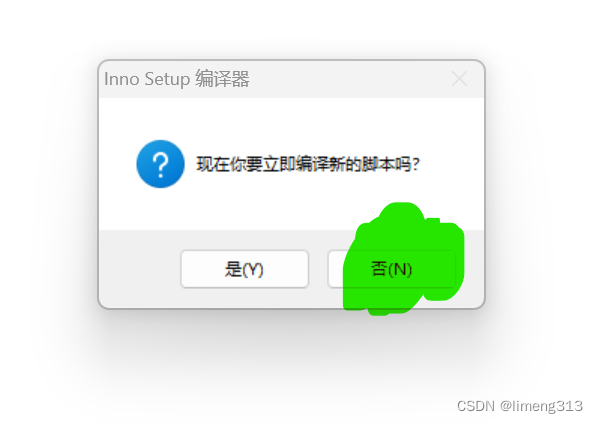
Task: Click the (N) accelerator label
Action: pos(400,270)
